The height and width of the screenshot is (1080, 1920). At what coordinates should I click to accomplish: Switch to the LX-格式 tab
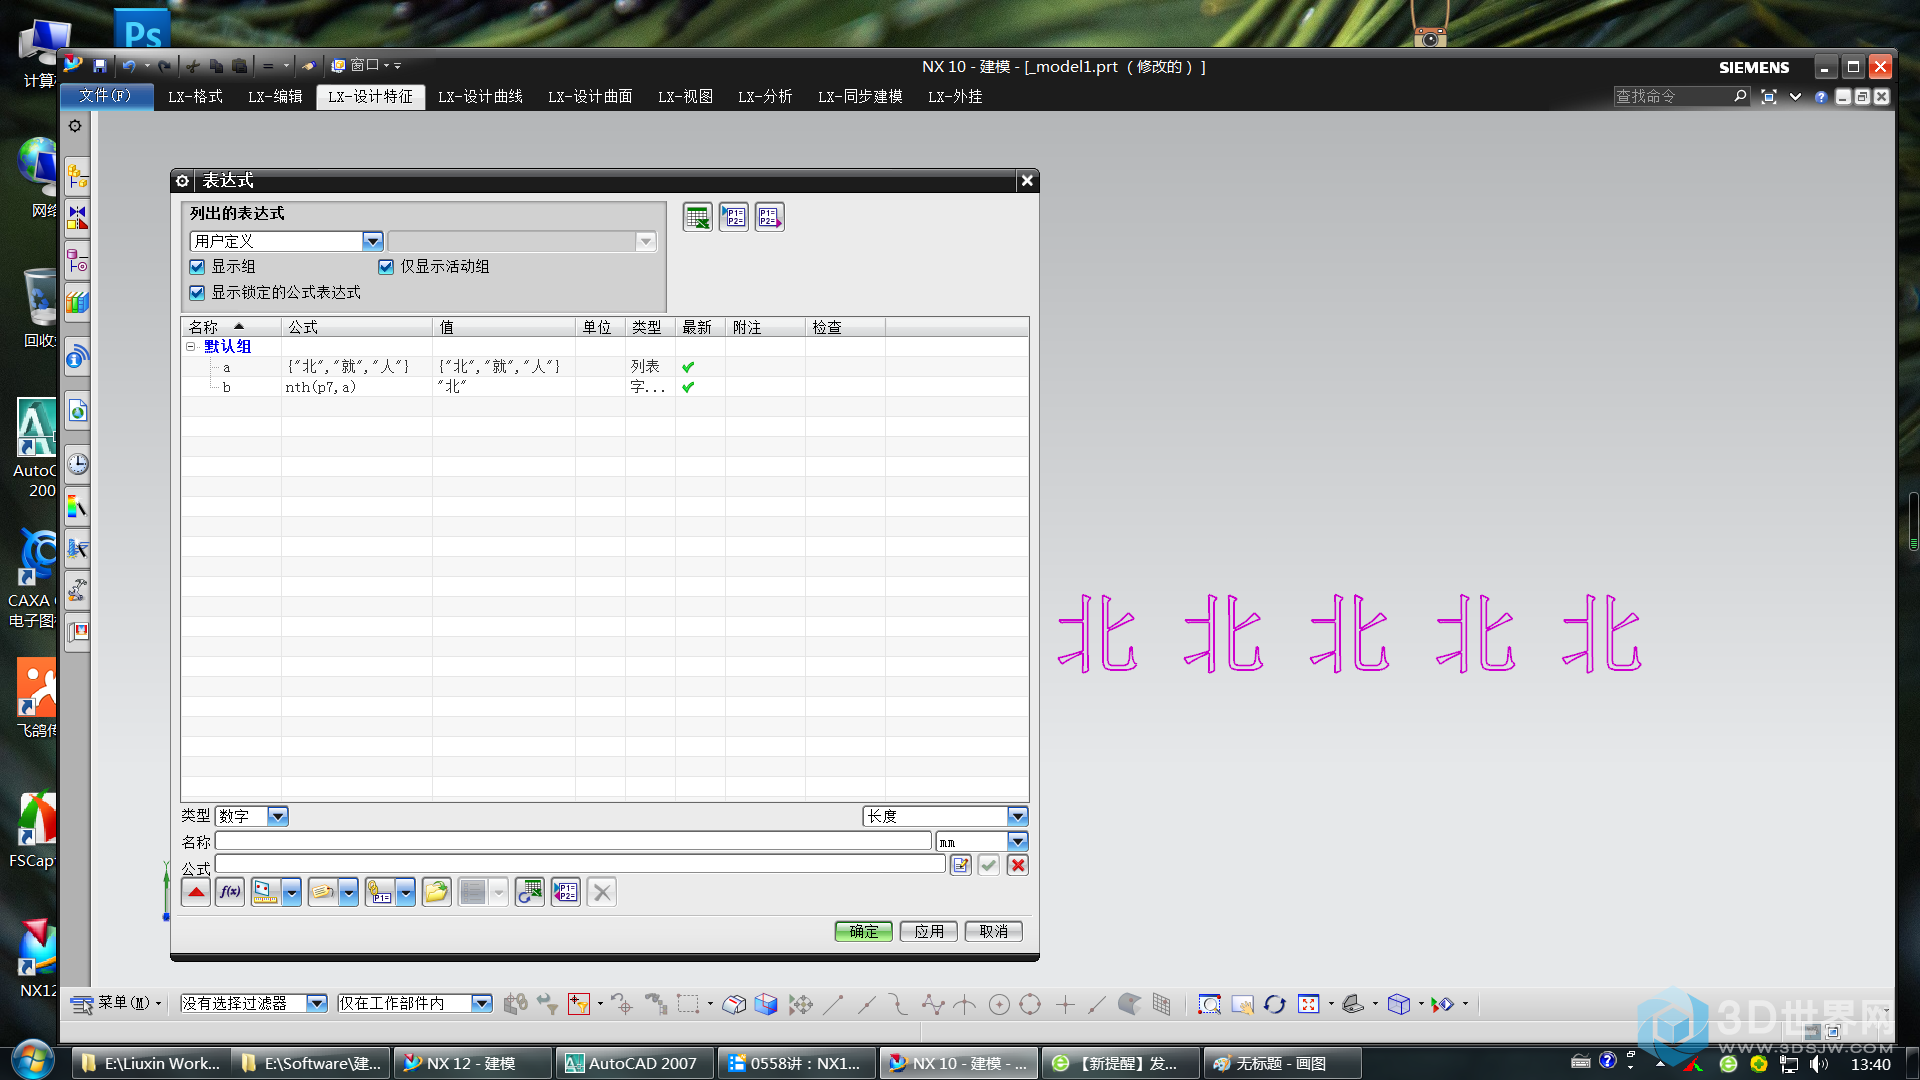(195, 97)
